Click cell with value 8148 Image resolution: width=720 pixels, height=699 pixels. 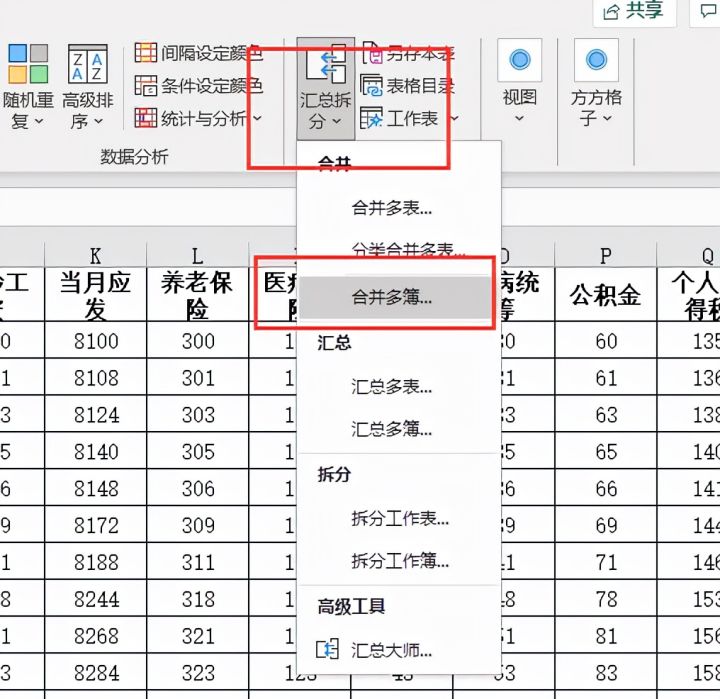click(96, 488)
